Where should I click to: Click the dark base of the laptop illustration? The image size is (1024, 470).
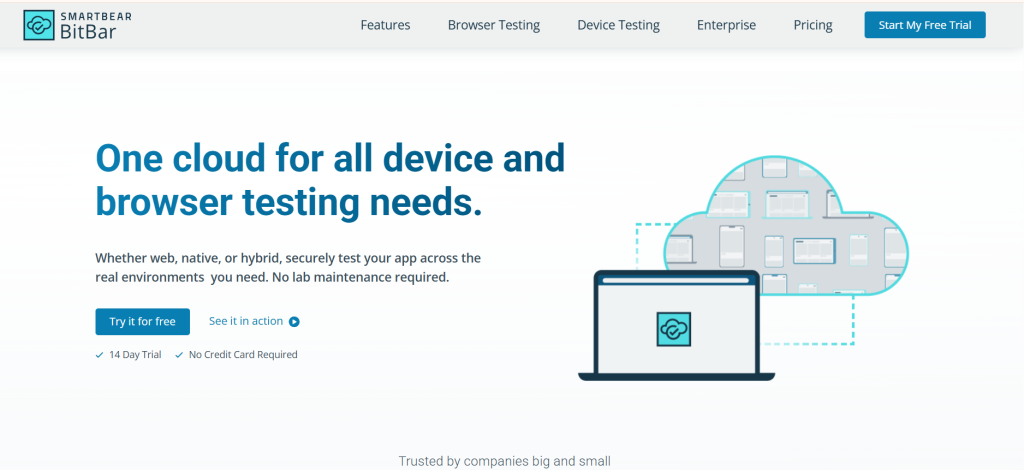click(676, 375)
